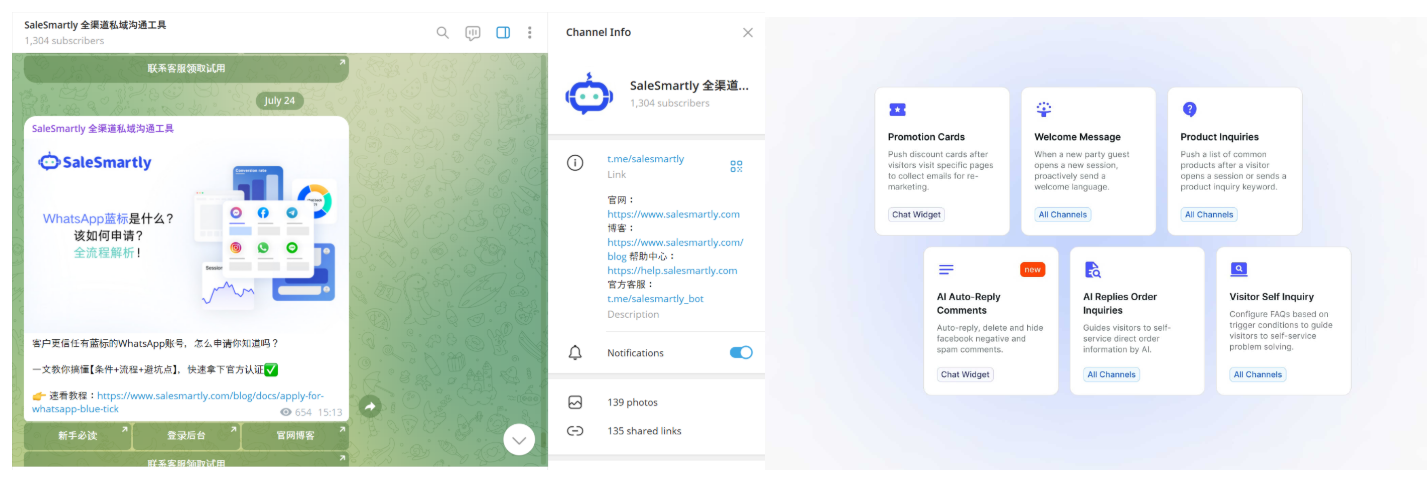Jump to bottom with the down-chevron button
This screenshot has height=484, width=1427.
[x=519, y=439]
